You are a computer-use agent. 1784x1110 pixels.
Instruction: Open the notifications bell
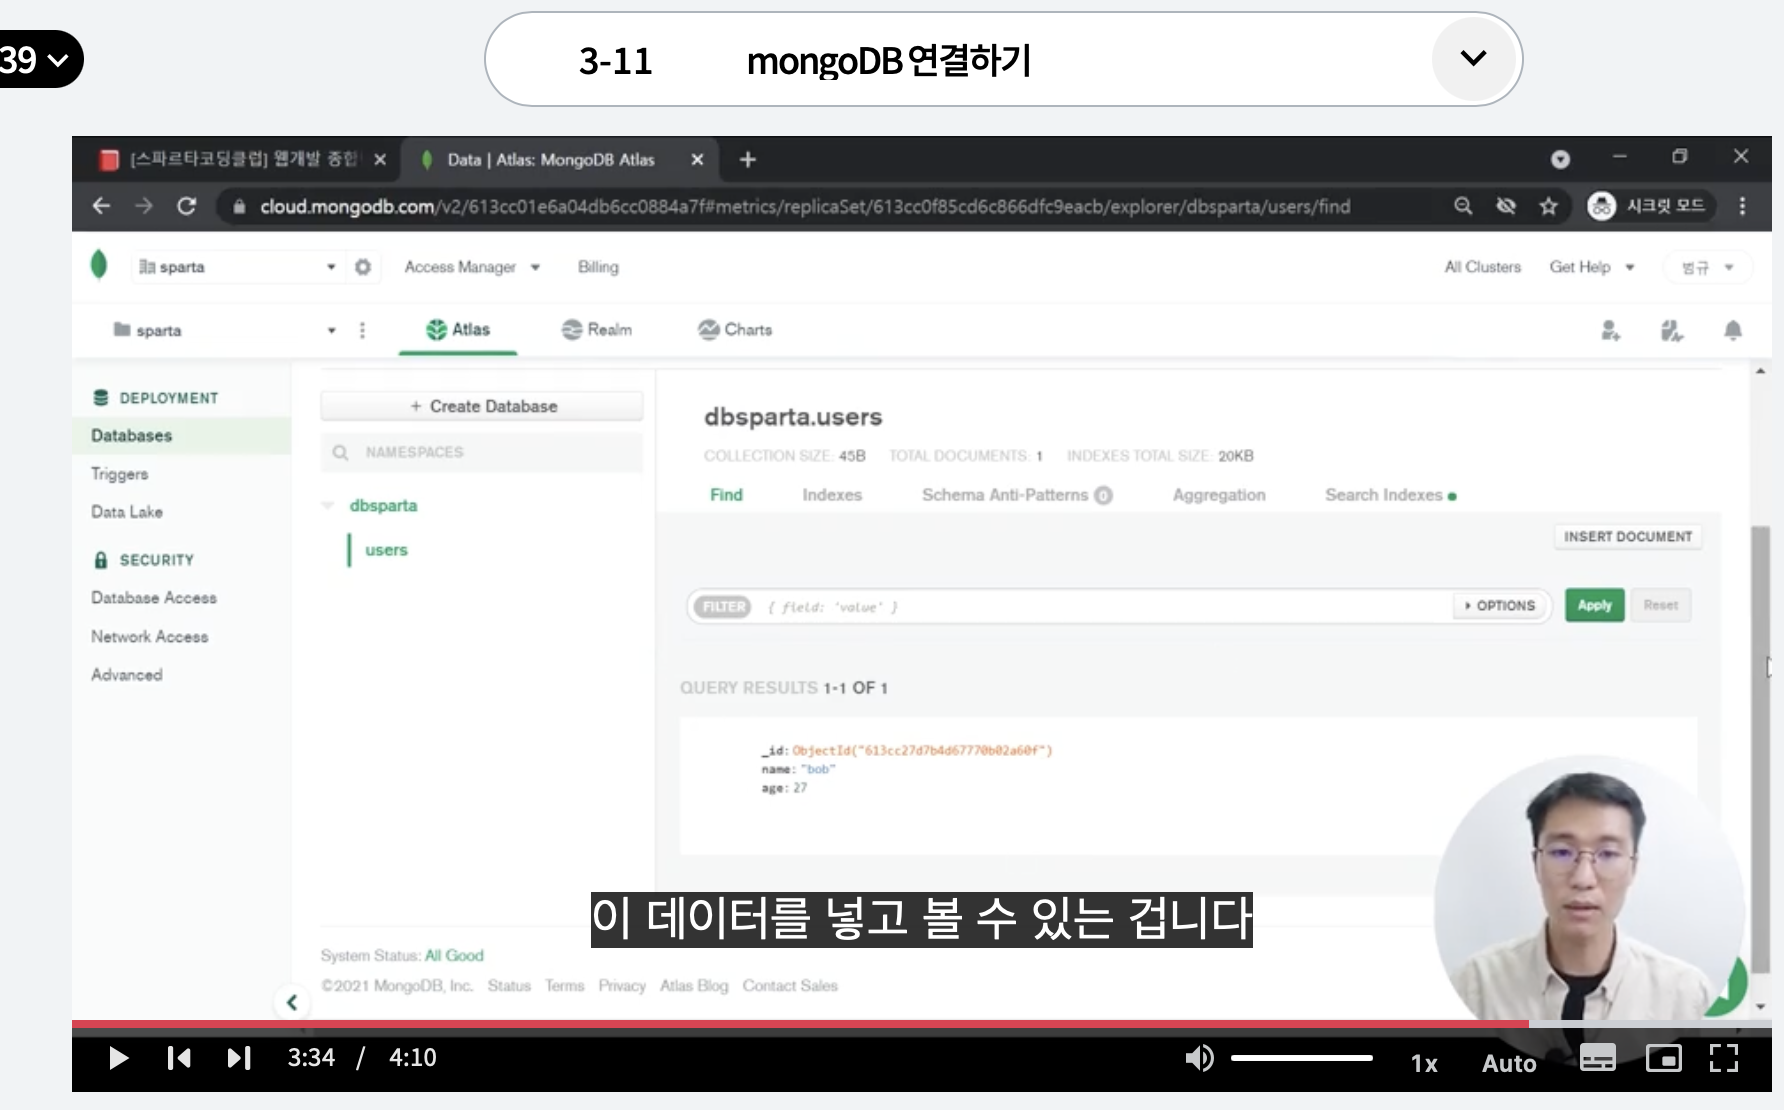[x=1733, y=330]
